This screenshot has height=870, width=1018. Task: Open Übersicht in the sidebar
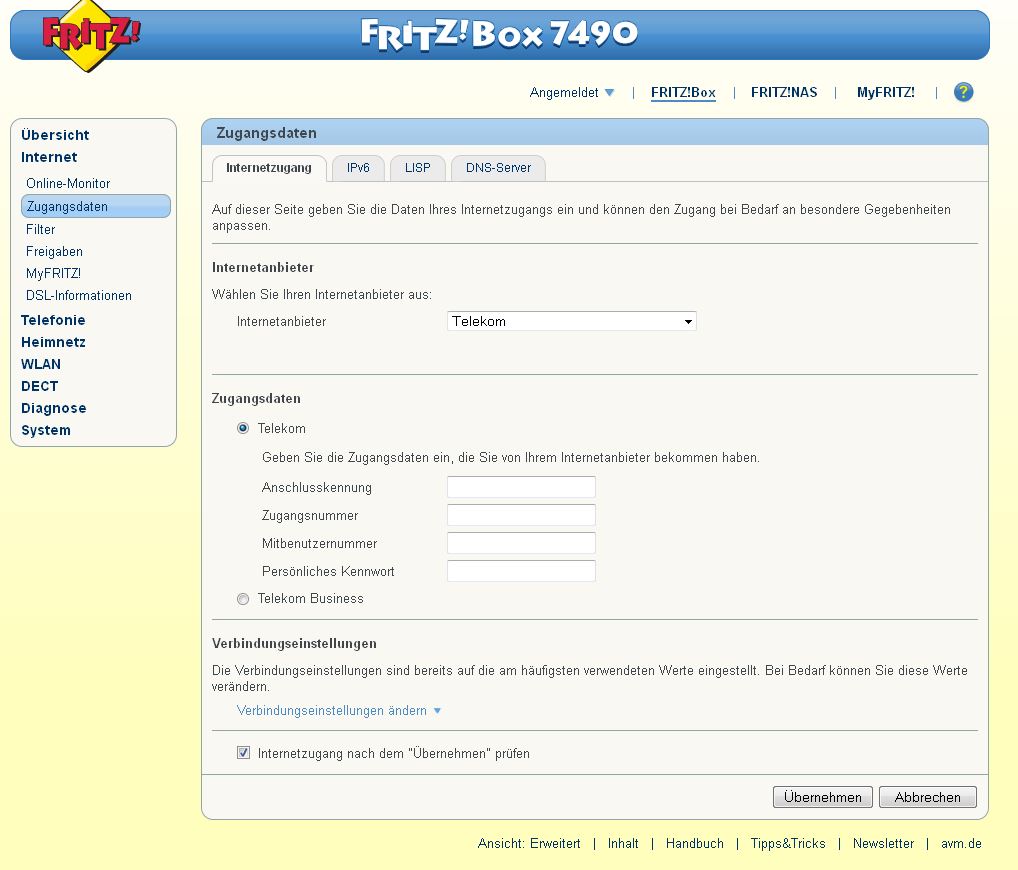(x=55, y=135)
